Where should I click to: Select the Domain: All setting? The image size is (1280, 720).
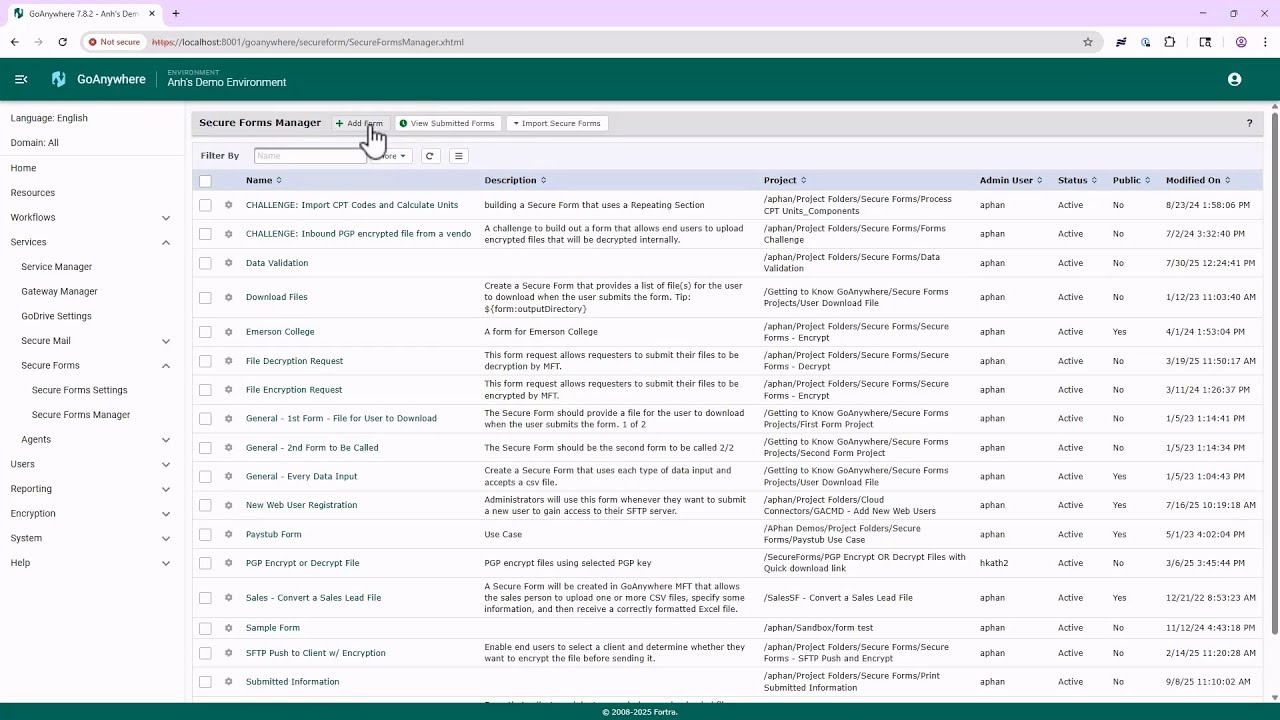coord(34,143)
